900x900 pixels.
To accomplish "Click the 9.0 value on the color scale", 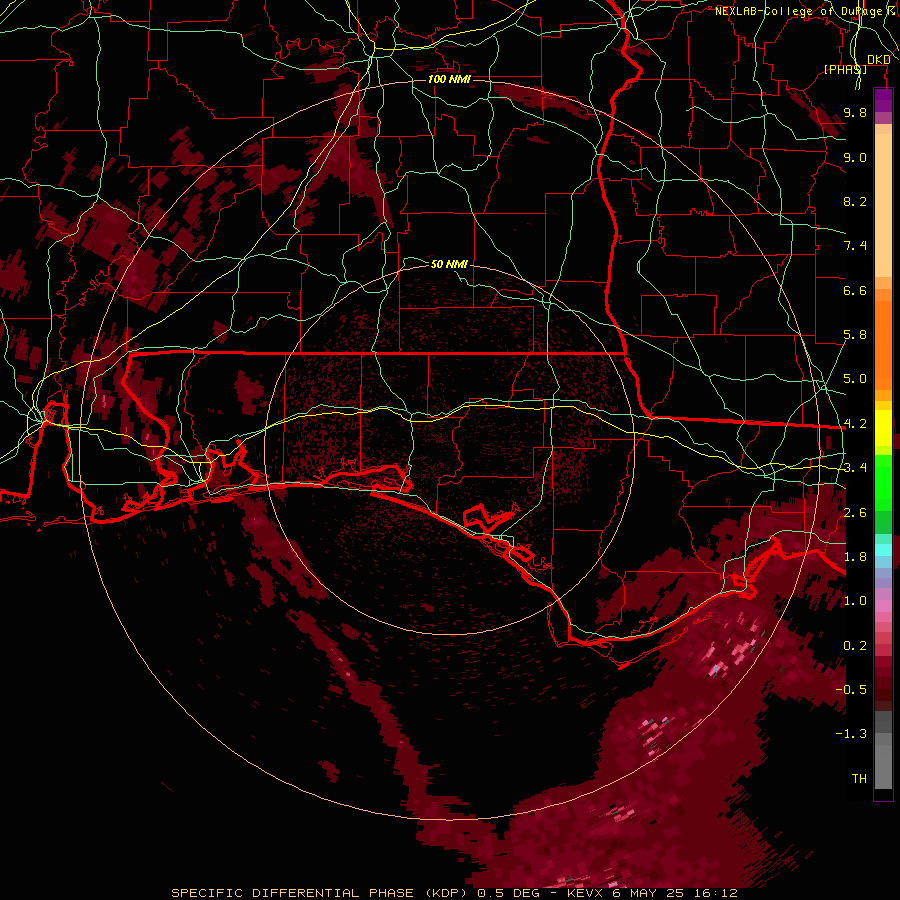I will (855, 157).
